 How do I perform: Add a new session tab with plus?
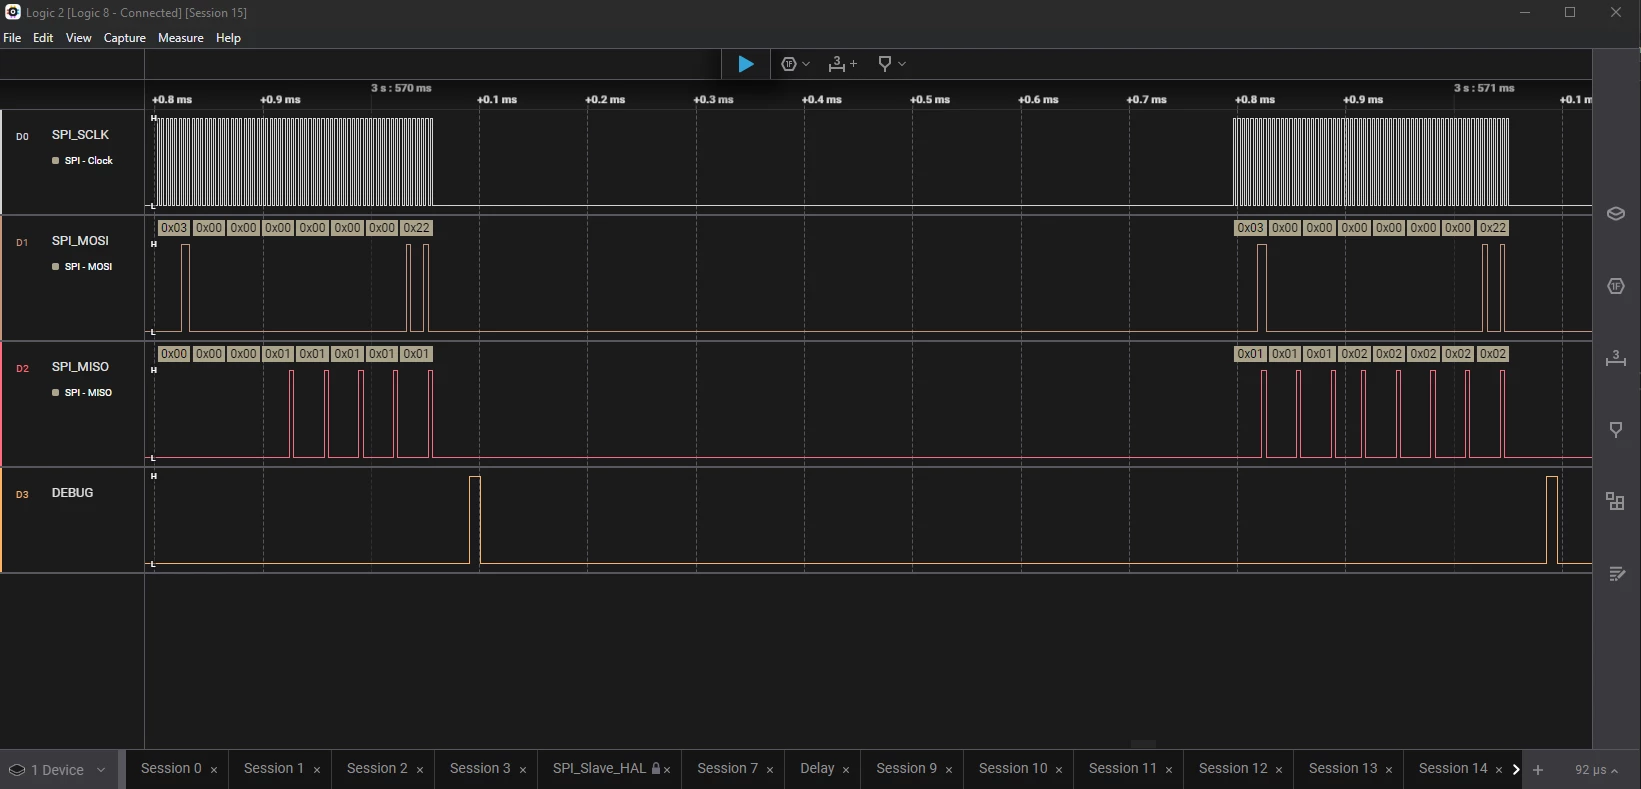pos(1538,770)
